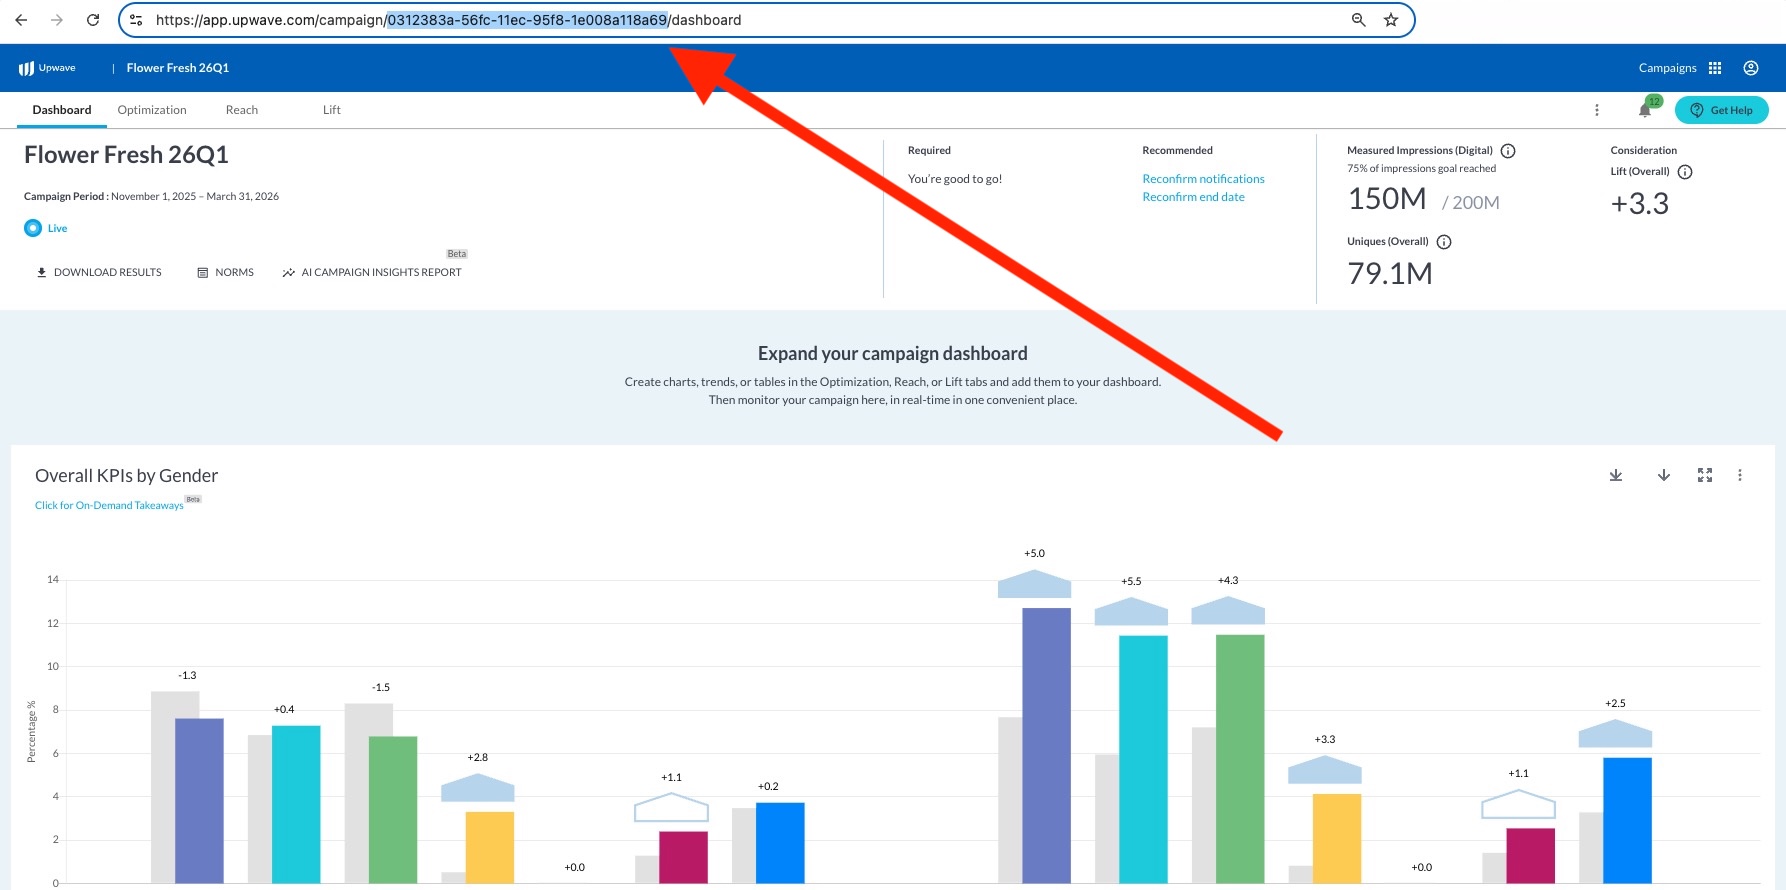
Task: Expand chart to fullscreen view
Action: [x=1705, y=475]
